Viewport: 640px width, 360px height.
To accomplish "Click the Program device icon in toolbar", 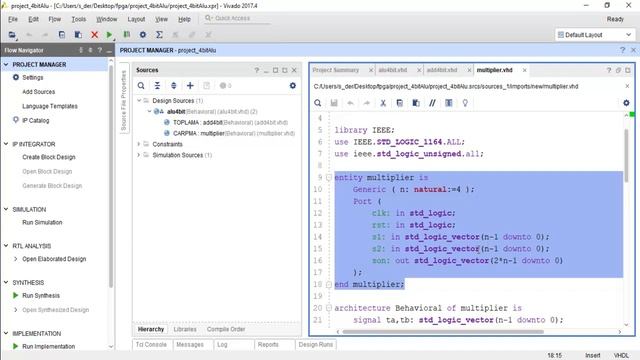I will 127,35.
